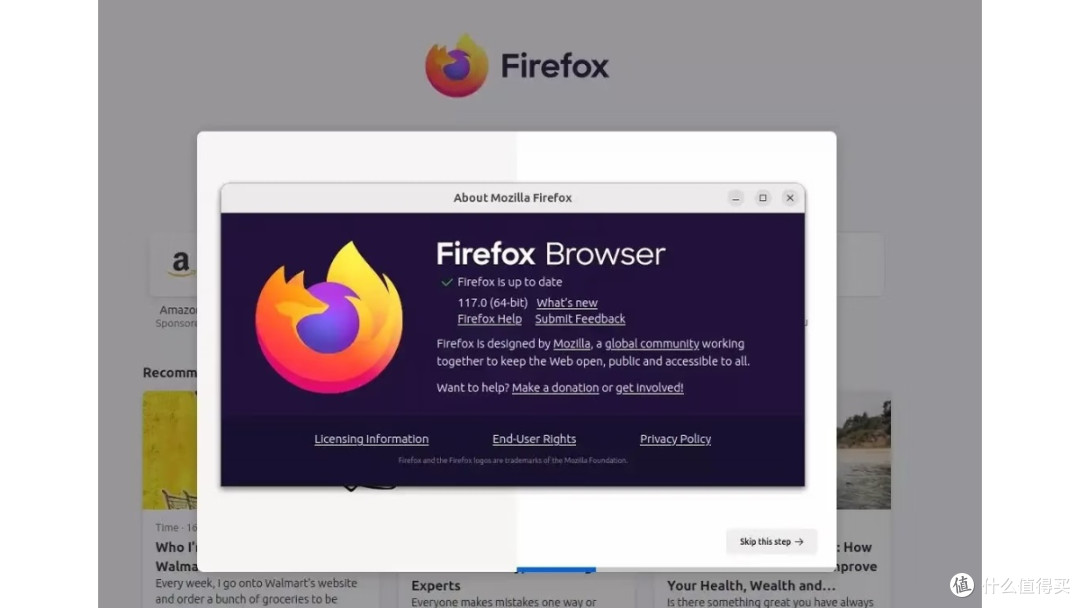This screenshot has width=1080, height=608.
Task: Click the green up-to-date checkmark icon
Action: tap(446, 282)
